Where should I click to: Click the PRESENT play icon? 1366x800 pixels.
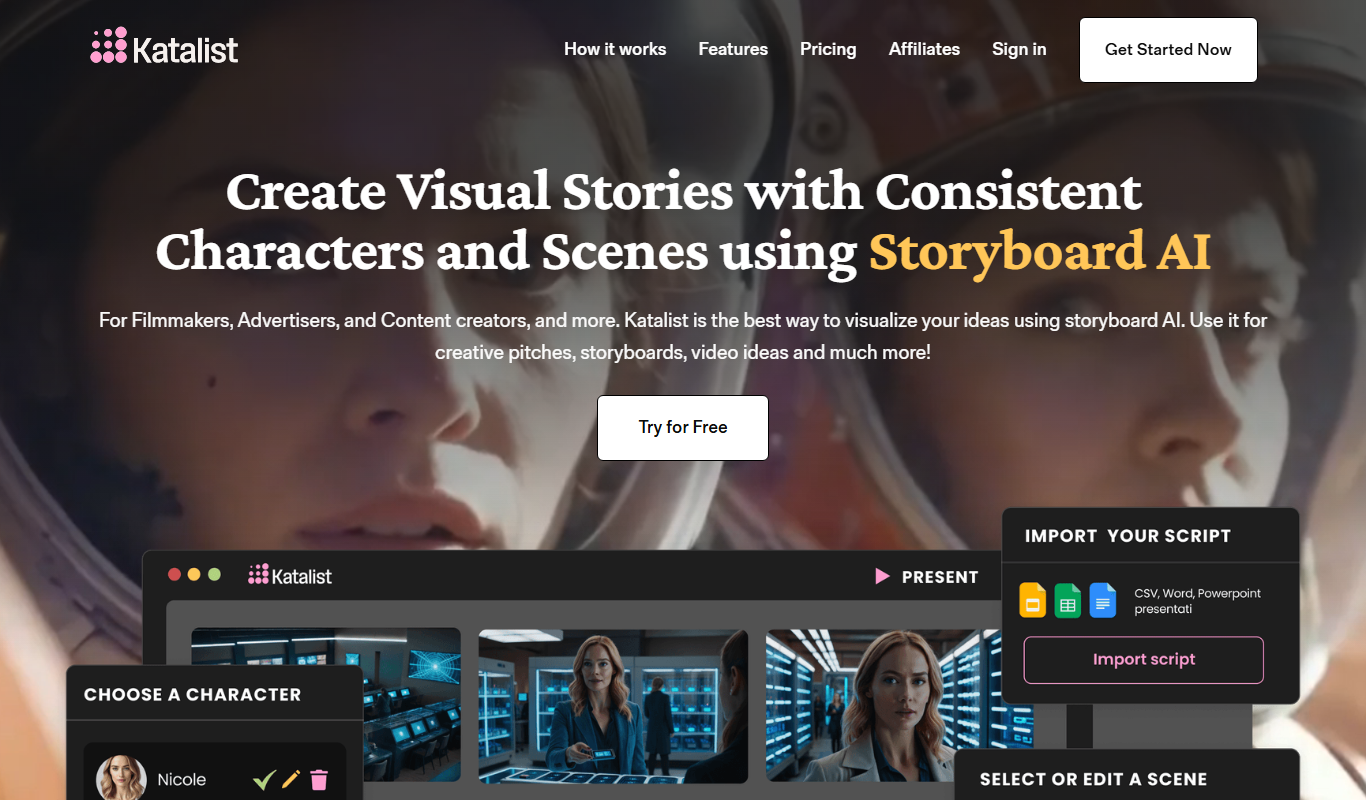[x=882, y=577]
